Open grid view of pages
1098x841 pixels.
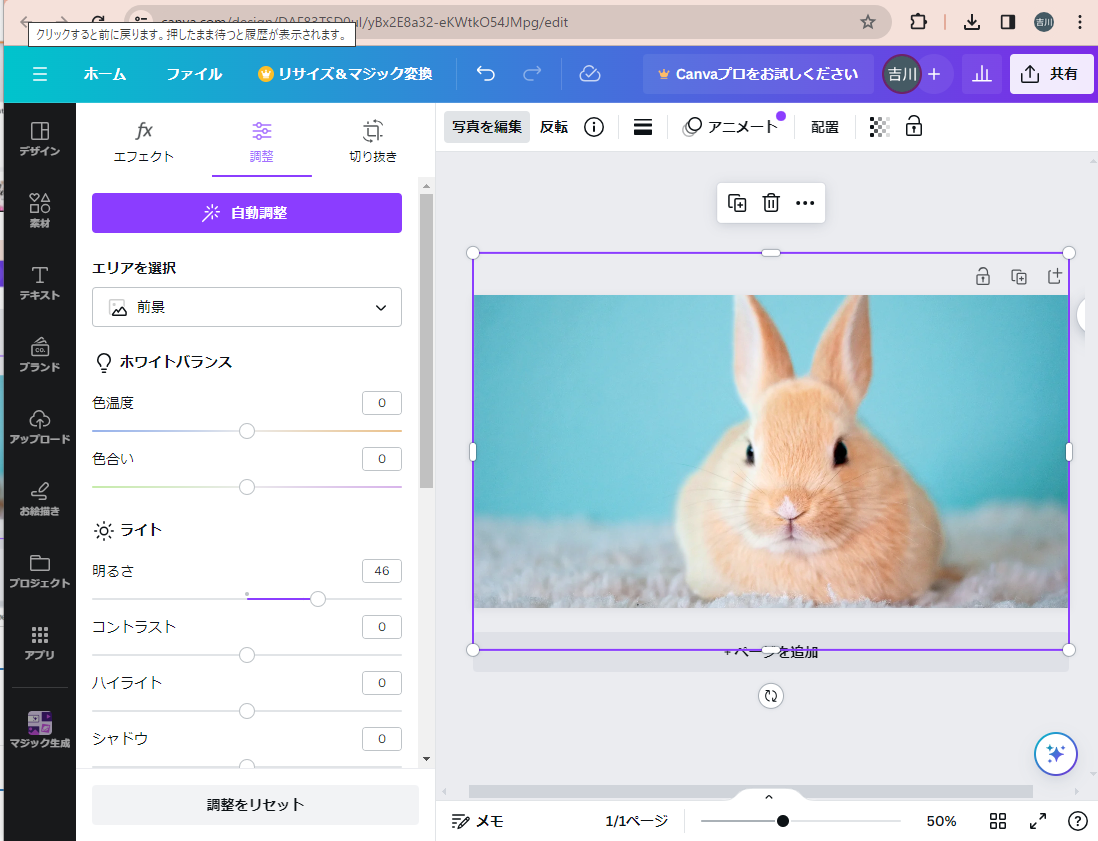tap(997, 821)
